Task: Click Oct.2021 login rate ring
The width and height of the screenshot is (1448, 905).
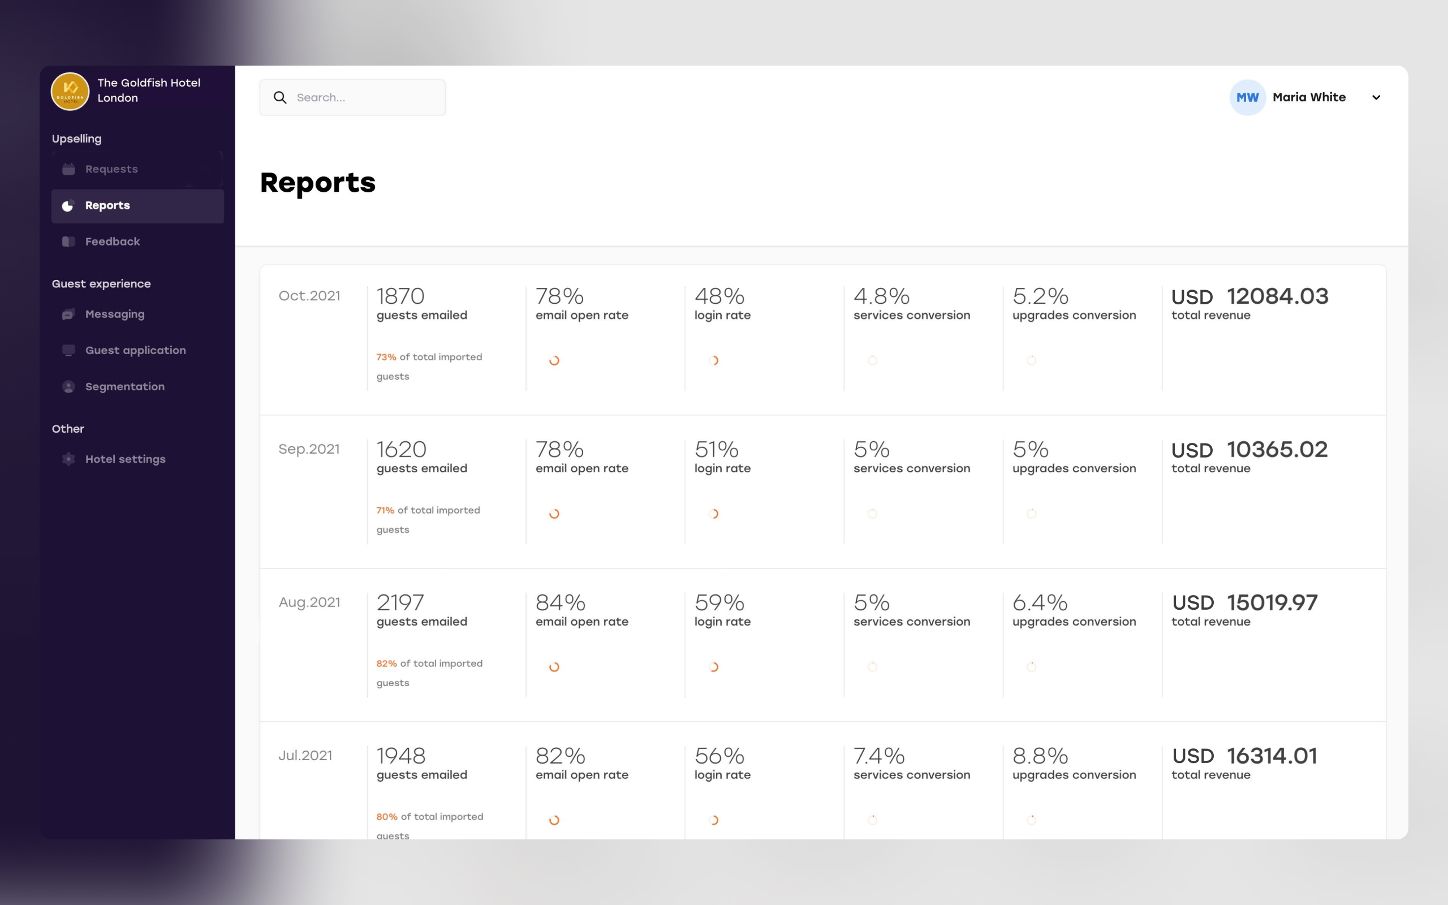Action: [713, 361]
